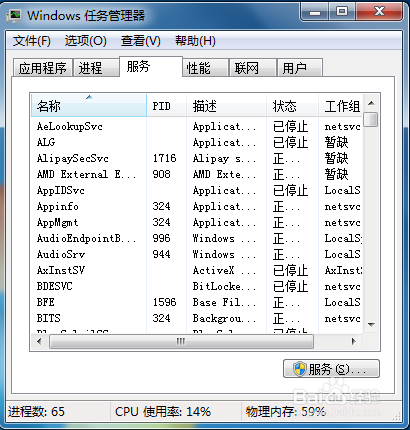Select the AppMgmt service row

pyautogui.click(x=197, y=222)
